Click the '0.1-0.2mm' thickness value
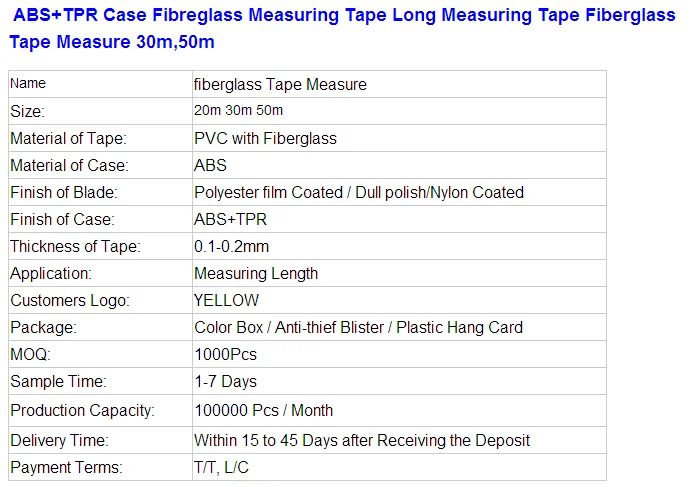This screenshot has width=692, height=487. point(231,246)
